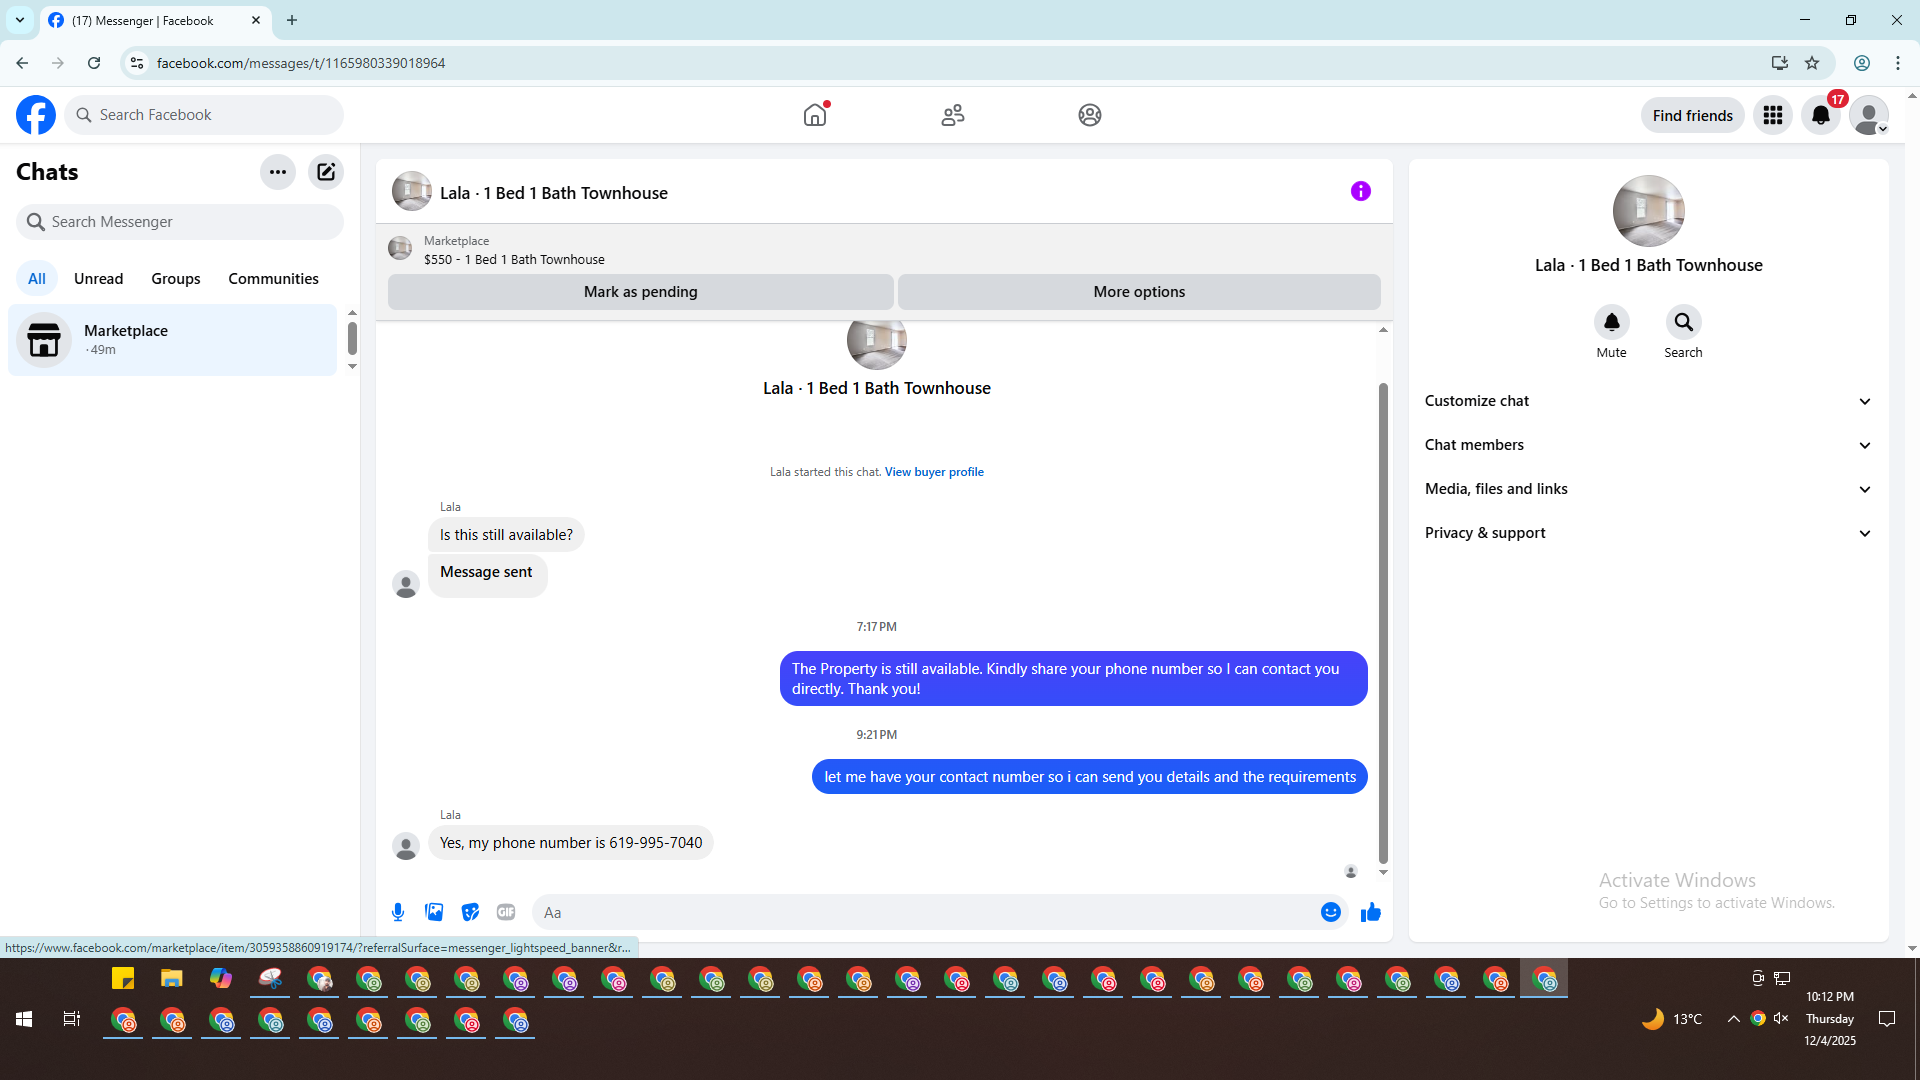The height and width of the screenshot is (1080, 1920).
Task: Click the chat conversation vertical scrollbar
Action: coord(1383,620)
